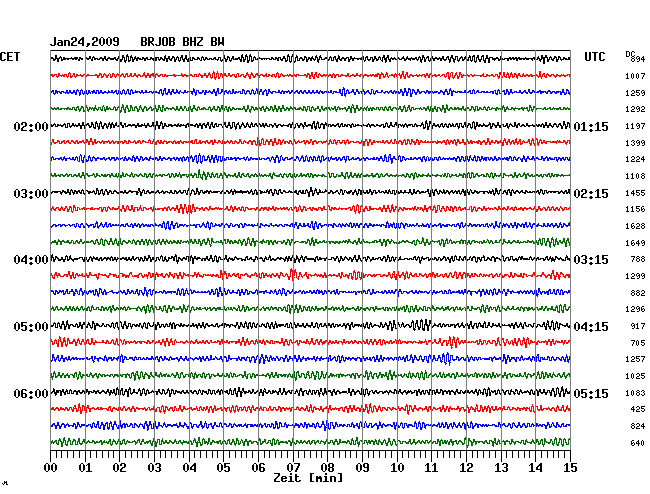Click the DC value "882"
Screen dimensions: 650x494
click(x=638, y=293)
